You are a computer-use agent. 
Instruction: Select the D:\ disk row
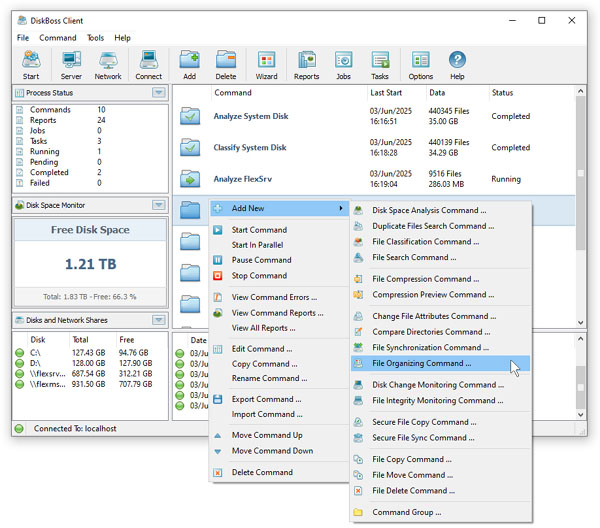tap(90, 363)
